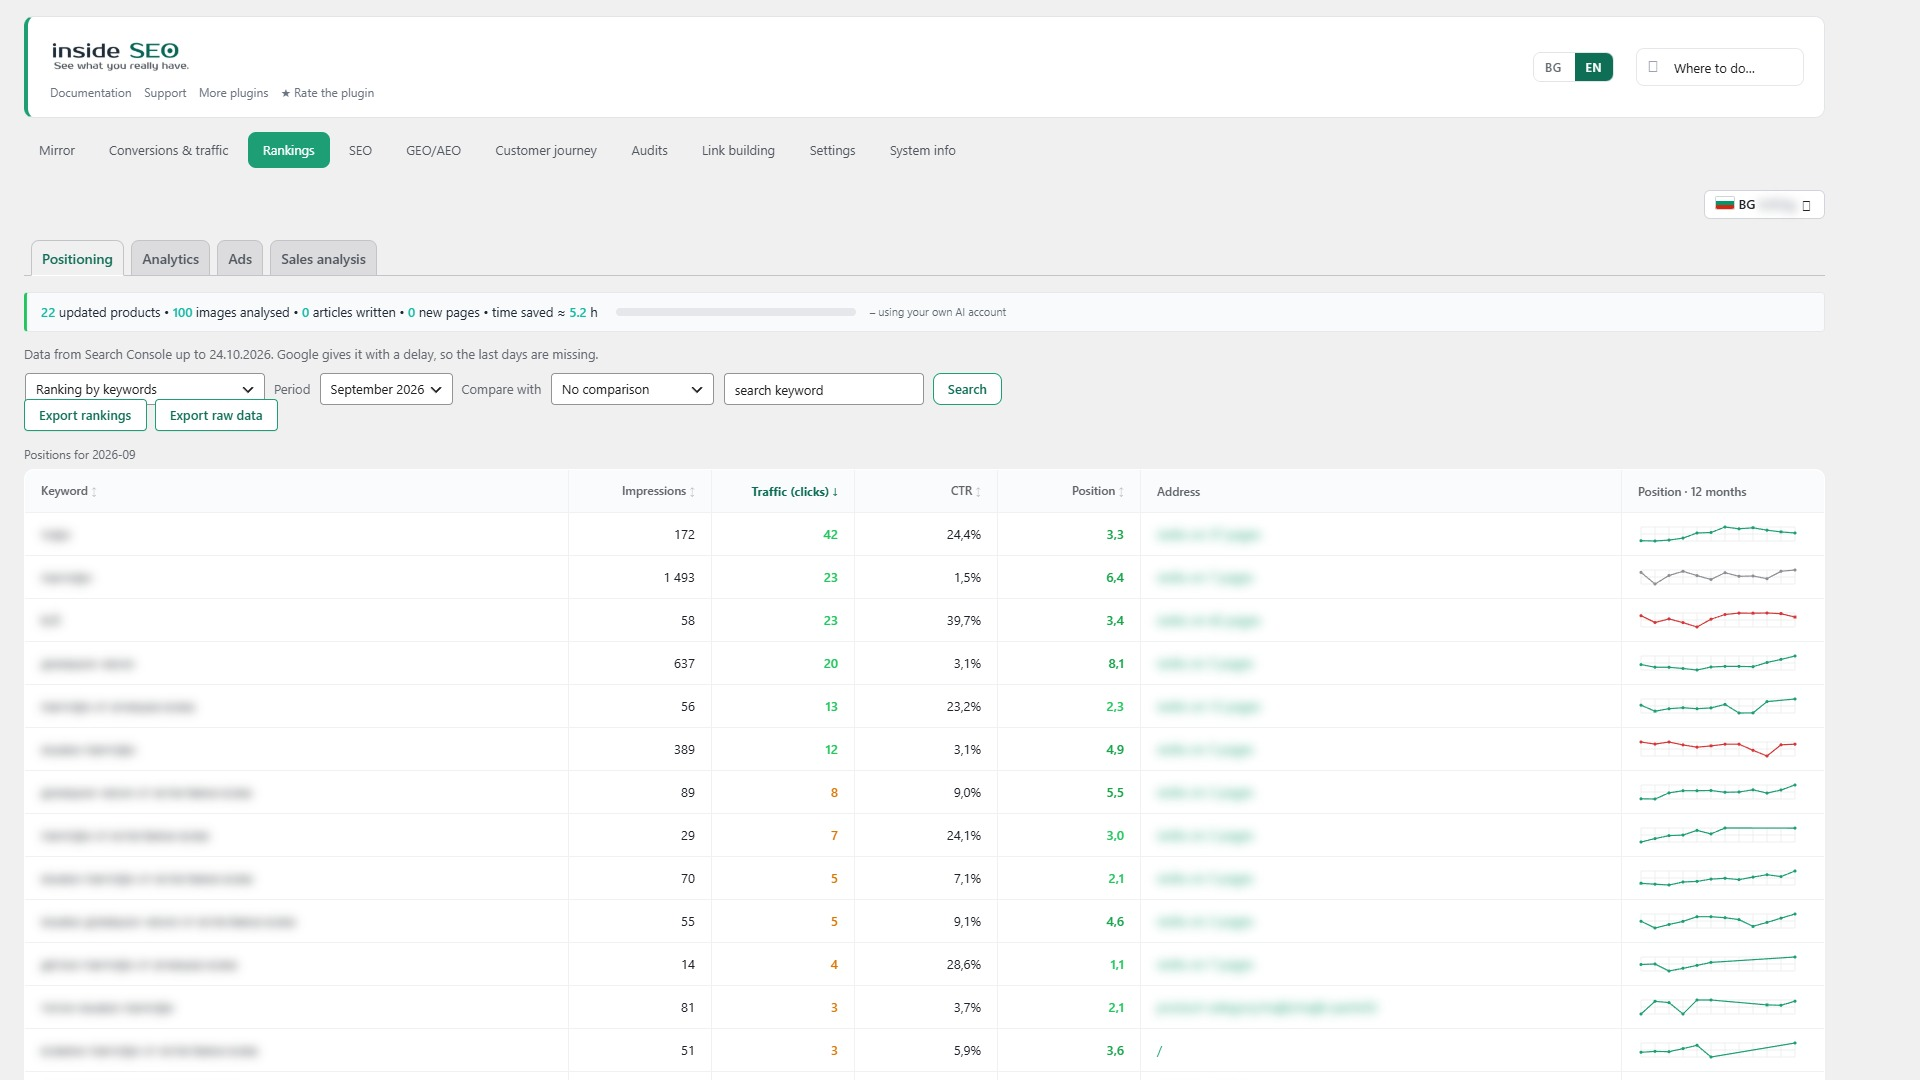Click the inside SEO logo
Screen dimensions: 1920x1080
point(120,56)
